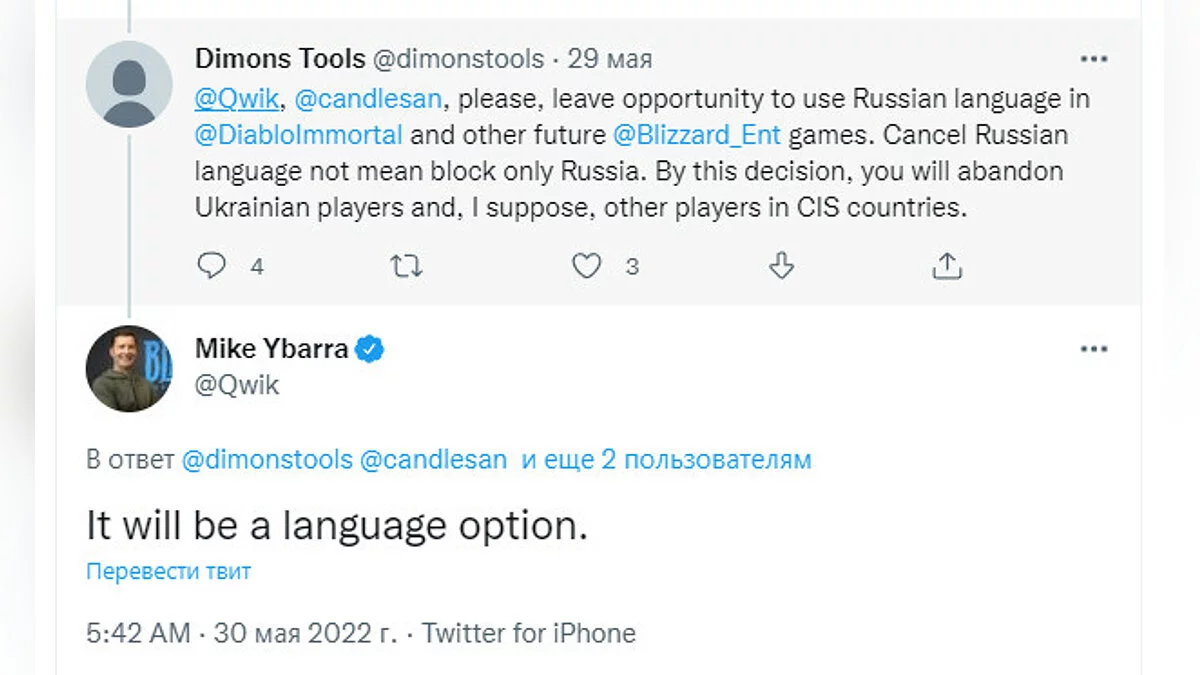Click the download arrow icon on the tweet
The image size is (1200, 675).
point(781,266)
